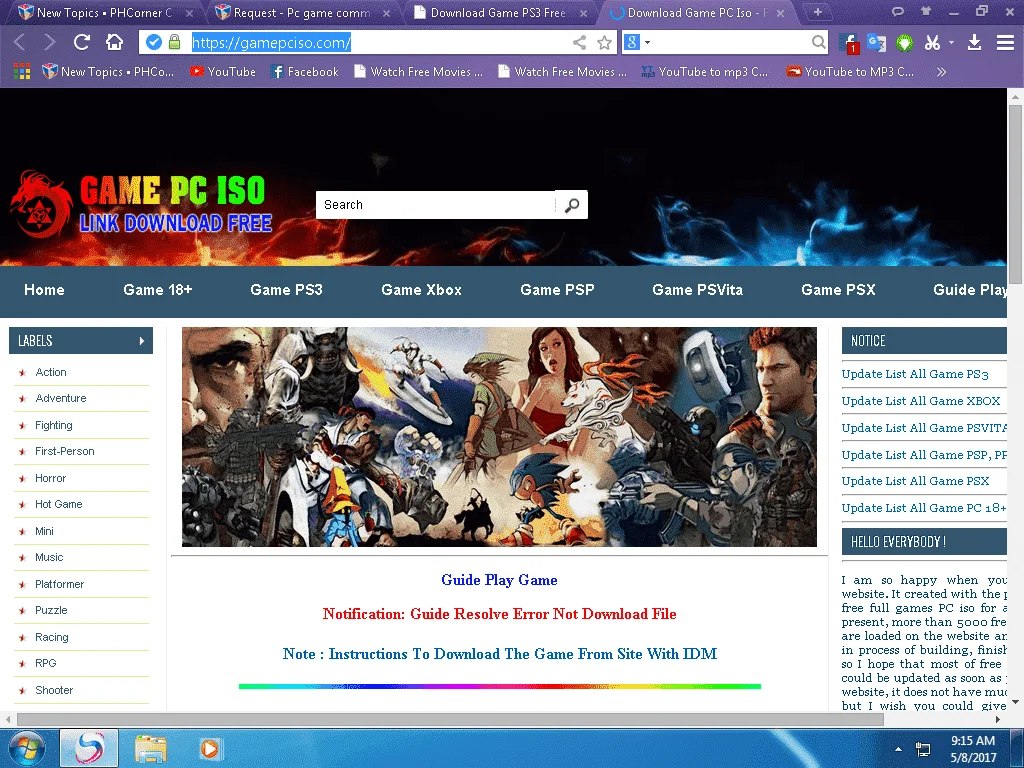Image resolution: width=1024 pixels, height=768 pixels.
Task: Click the address bar URL field
Action: (x=379, y=42)
